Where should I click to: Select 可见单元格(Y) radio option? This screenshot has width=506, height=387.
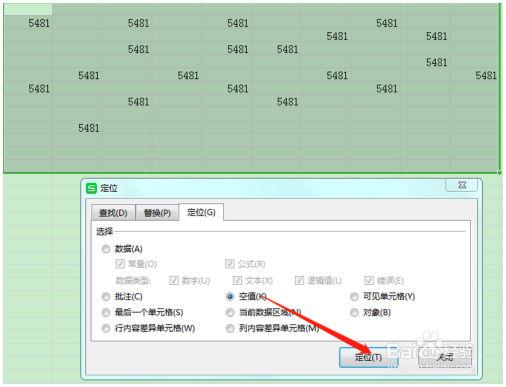pos(354,296)
